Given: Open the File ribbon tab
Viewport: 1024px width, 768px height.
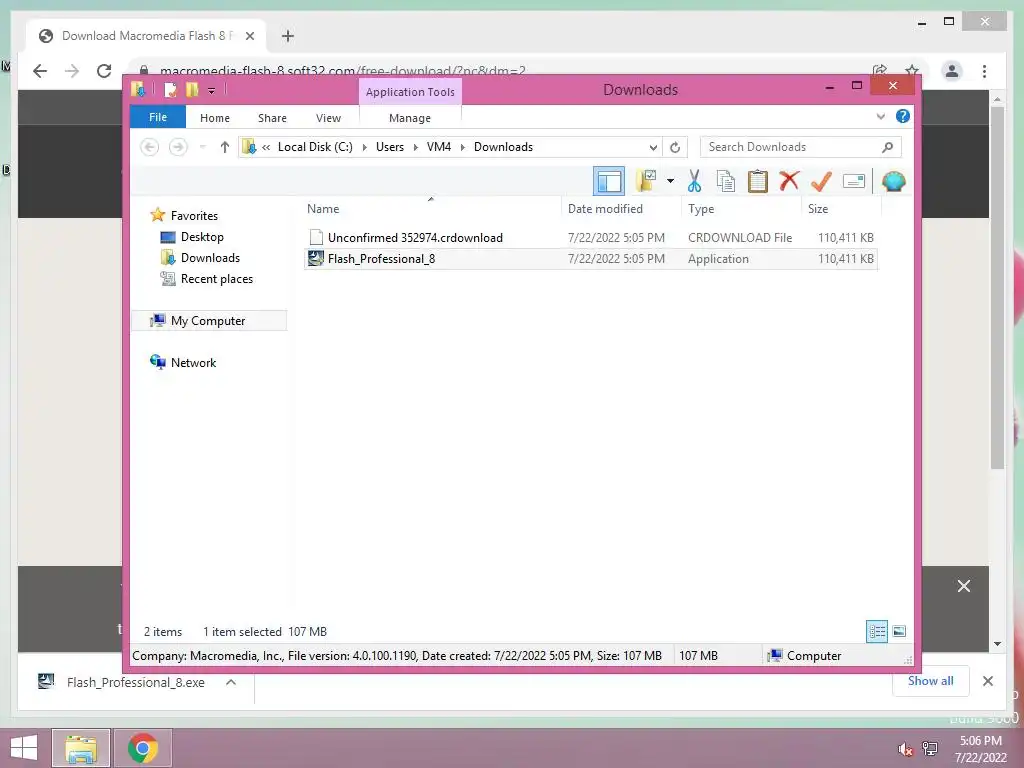Looking at the screenshot, I should tap(158, 117).
